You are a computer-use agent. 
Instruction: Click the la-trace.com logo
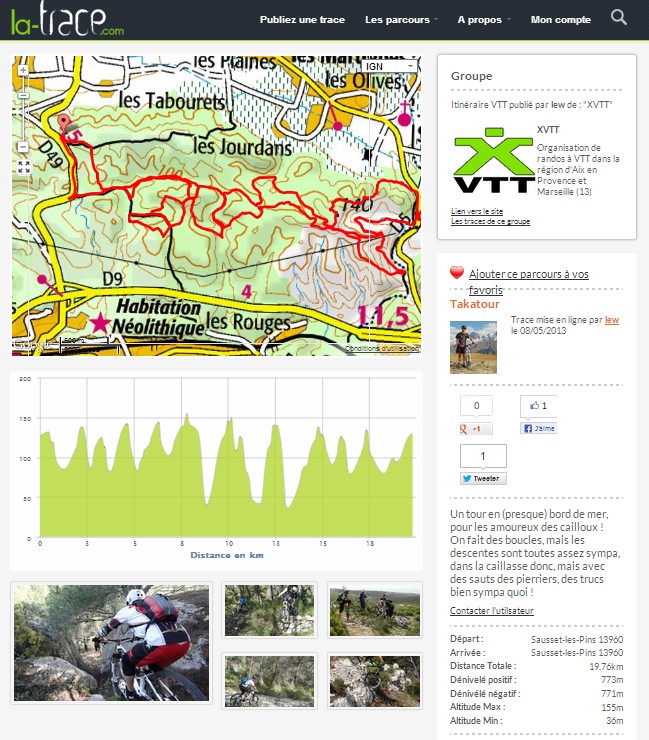click(67, 20)
